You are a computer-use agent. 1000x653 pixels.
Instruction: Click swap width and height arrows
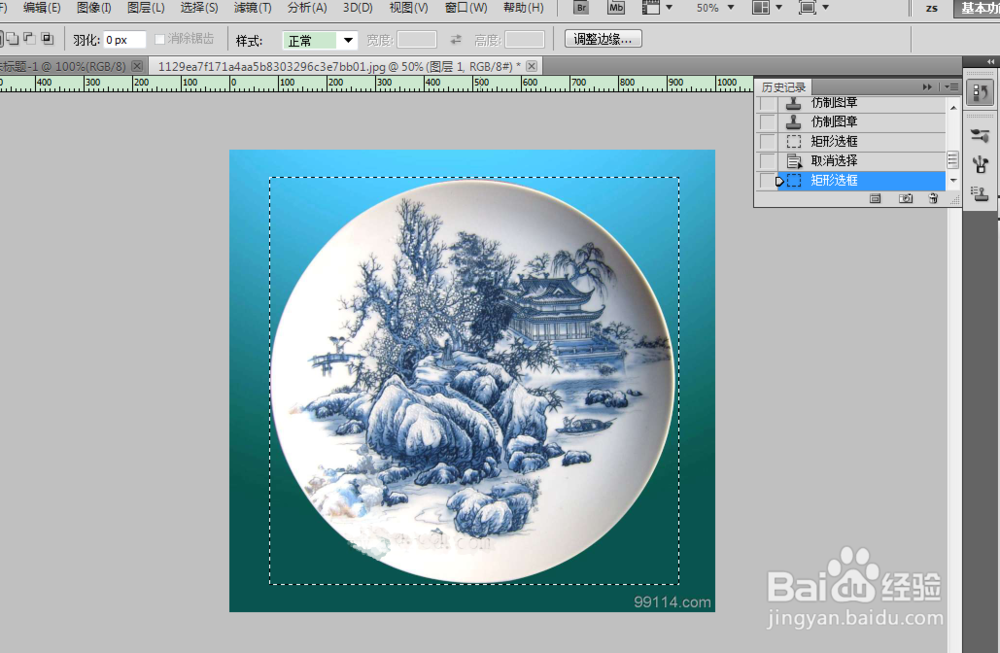click(x=455, y=40)
